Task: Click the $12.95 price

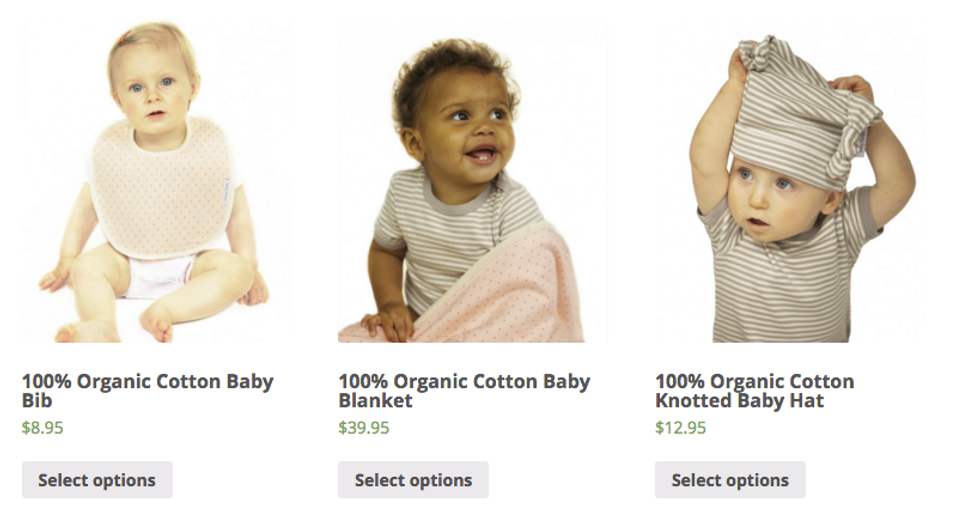Action: [681, 428]
